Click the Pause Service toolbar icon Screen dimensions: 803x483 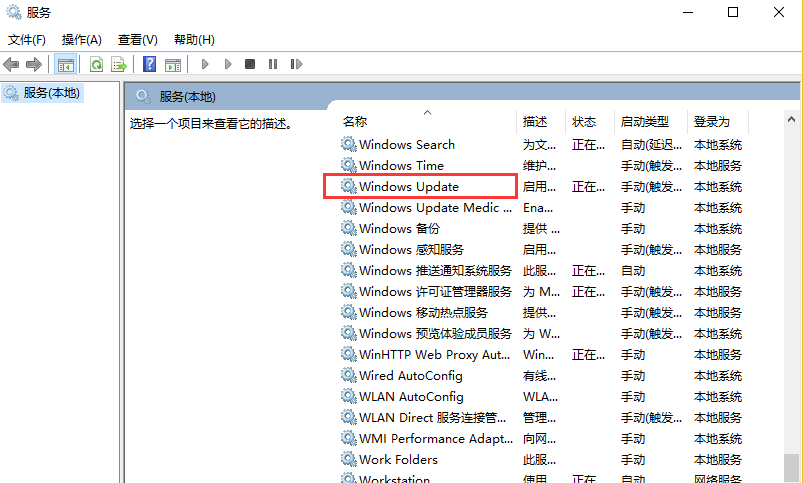click(272, 64)
